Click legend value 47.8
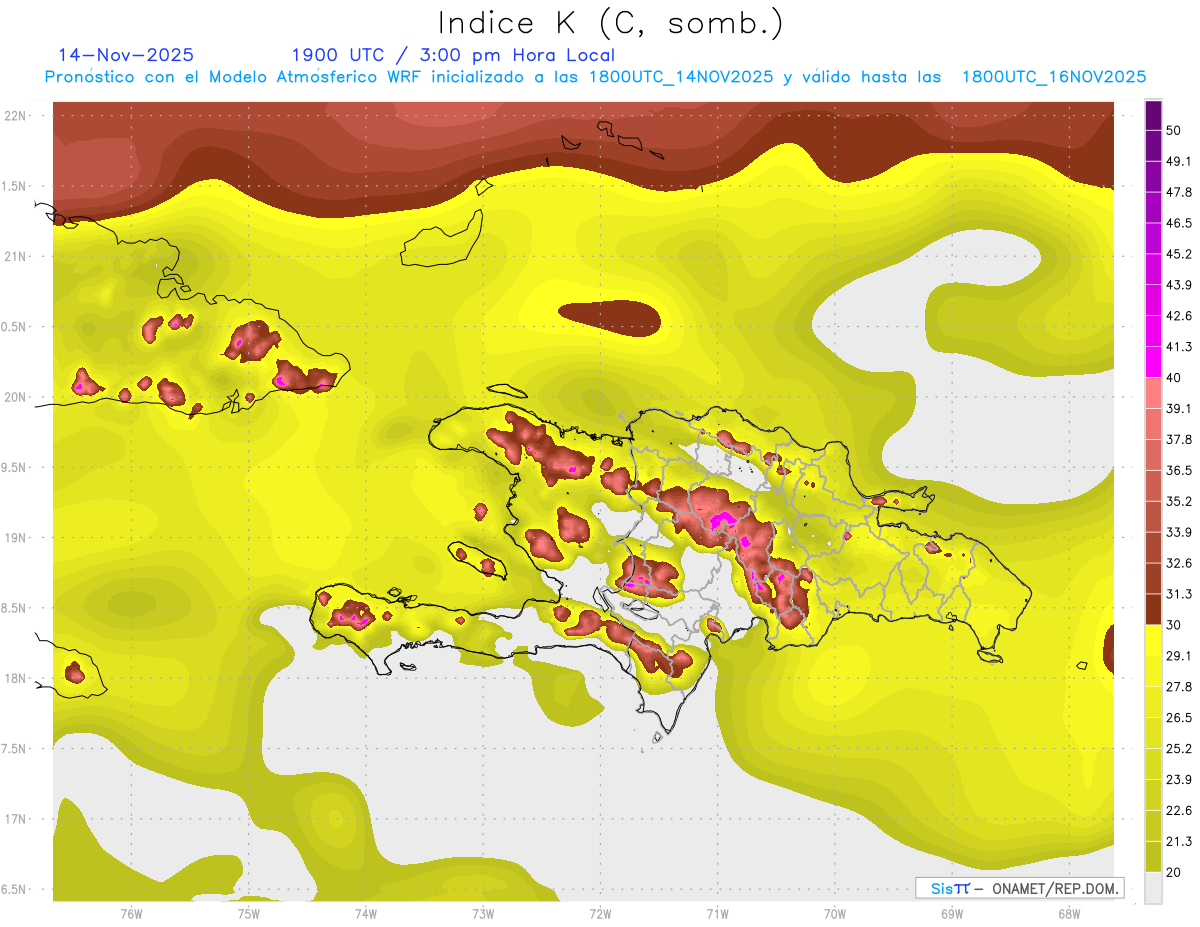1200x927 pixels. [1179, 192]
